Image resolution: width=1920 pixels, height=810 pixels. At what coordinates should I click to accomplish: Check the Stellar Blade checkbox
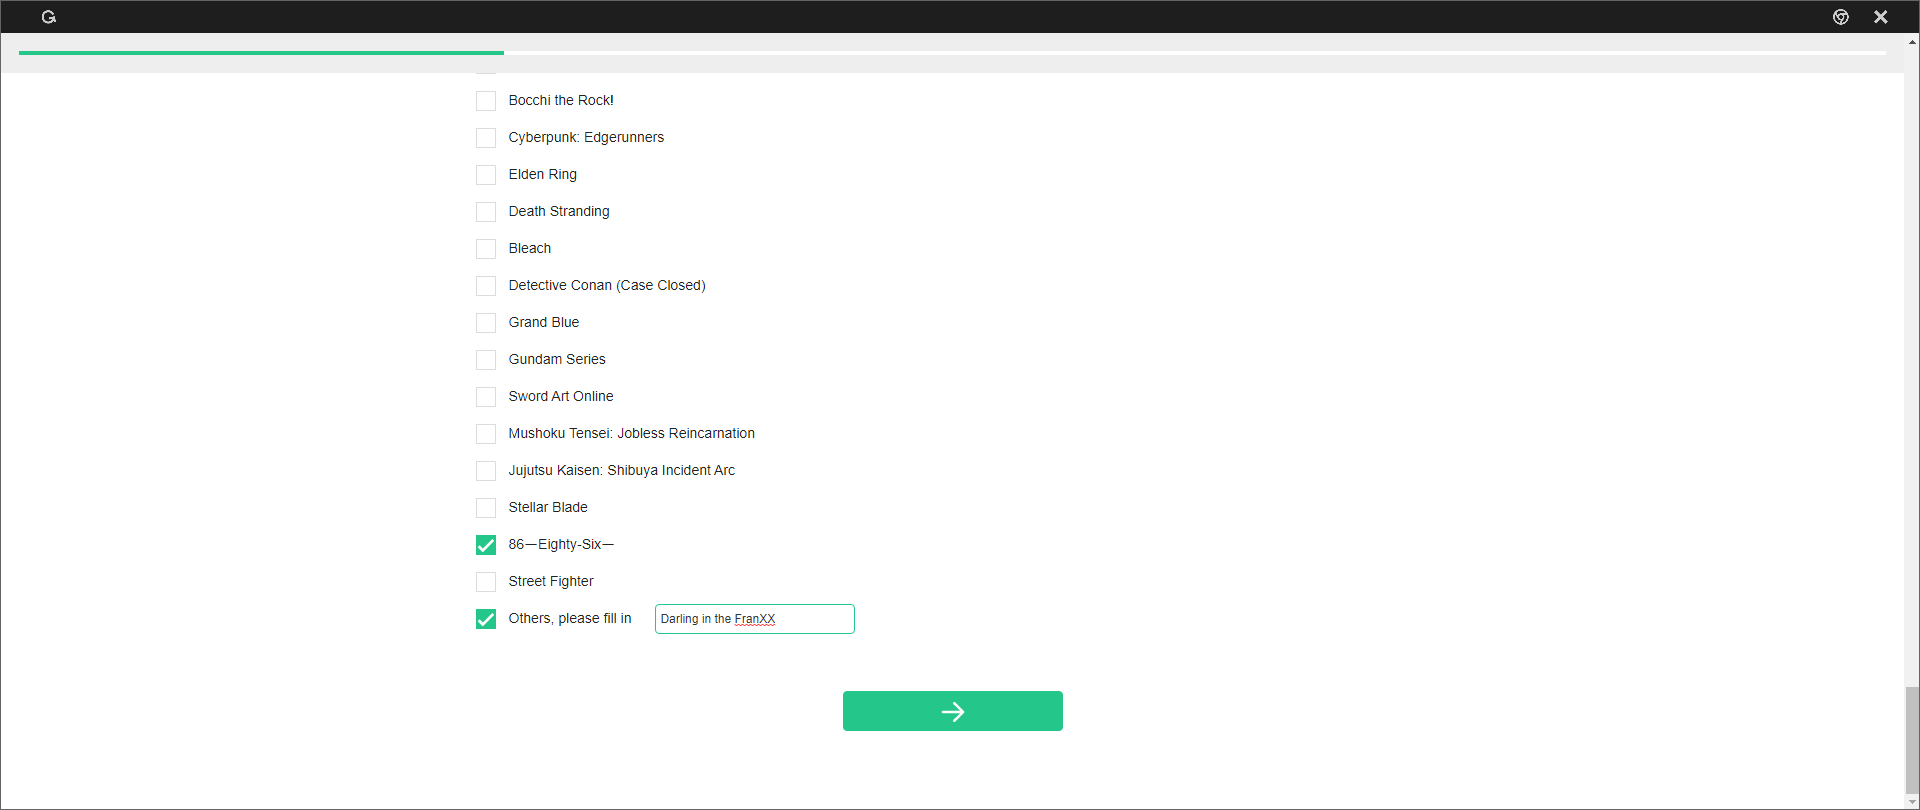pos(486,508)
